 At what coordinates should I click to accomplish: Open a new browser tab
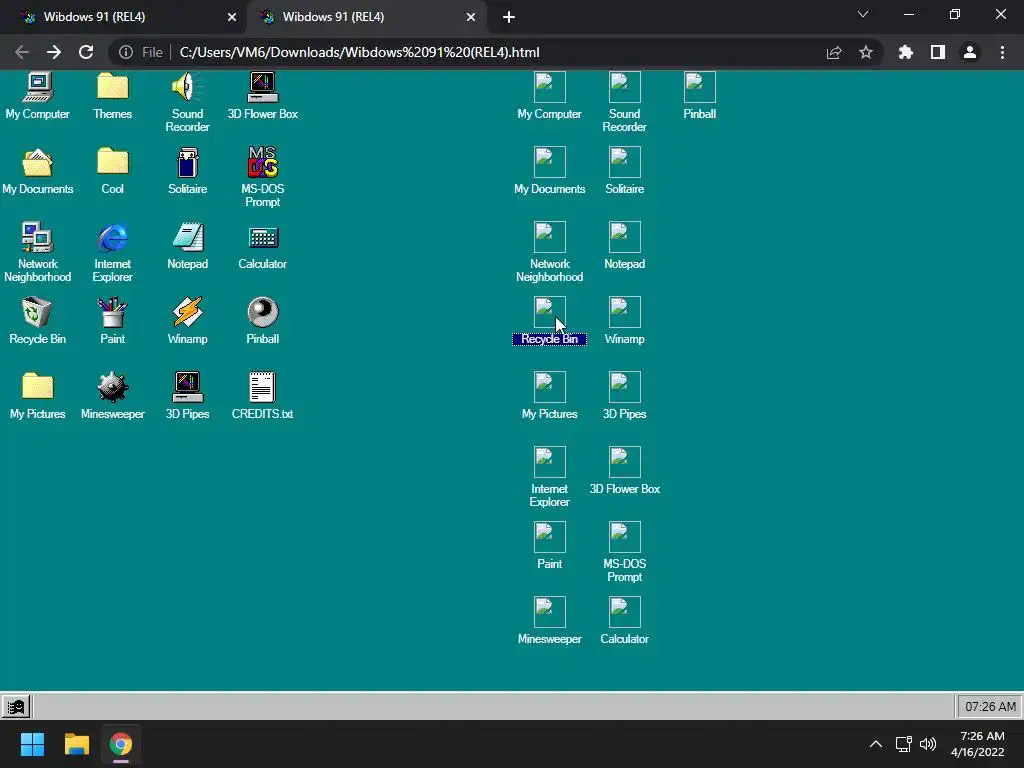[509, 17]
